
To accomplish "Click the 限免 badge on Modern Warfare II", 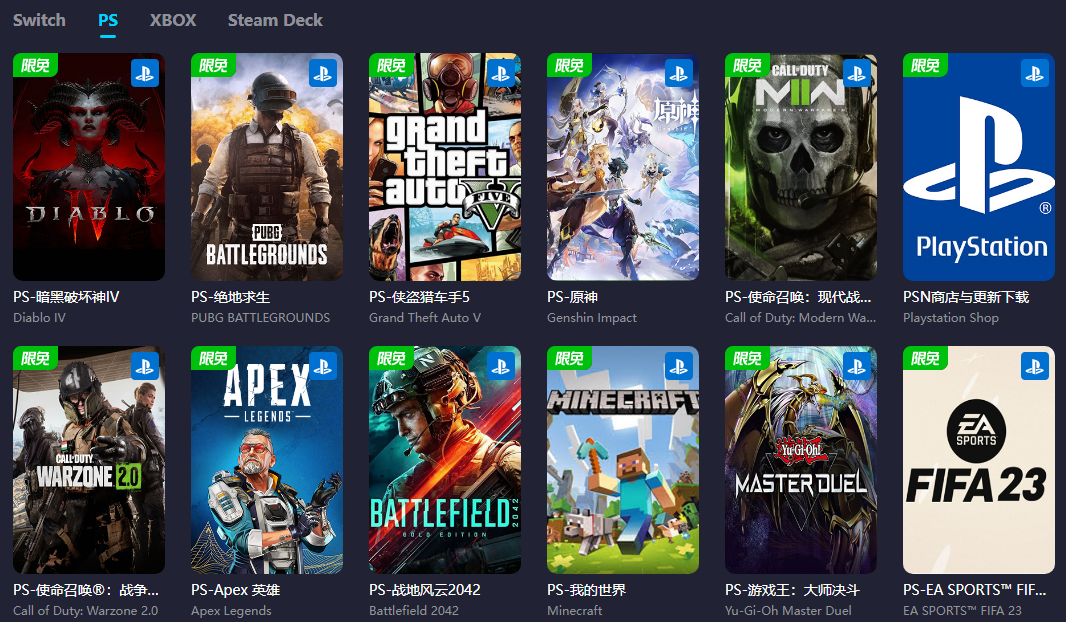I will (x=747, y=65).
